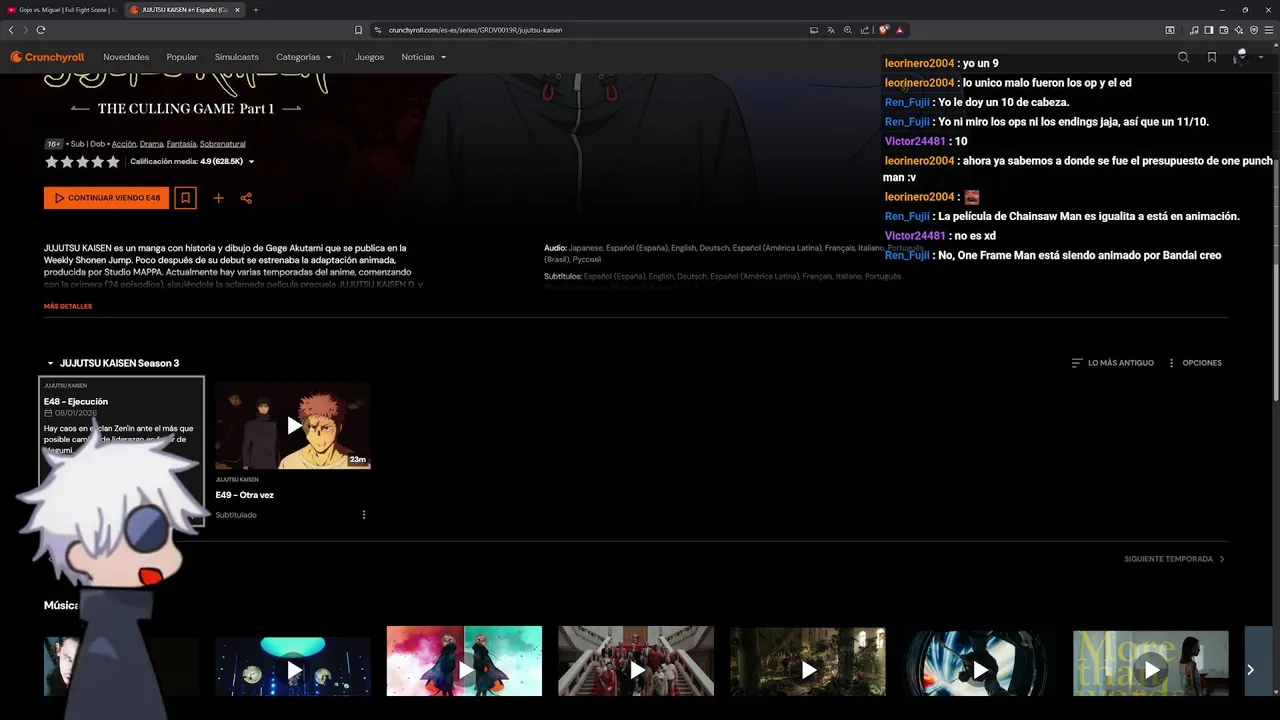This screenshot has width=1280, height=720.
Task: Open the Juegos menu item
Action: tap(369, 57)
